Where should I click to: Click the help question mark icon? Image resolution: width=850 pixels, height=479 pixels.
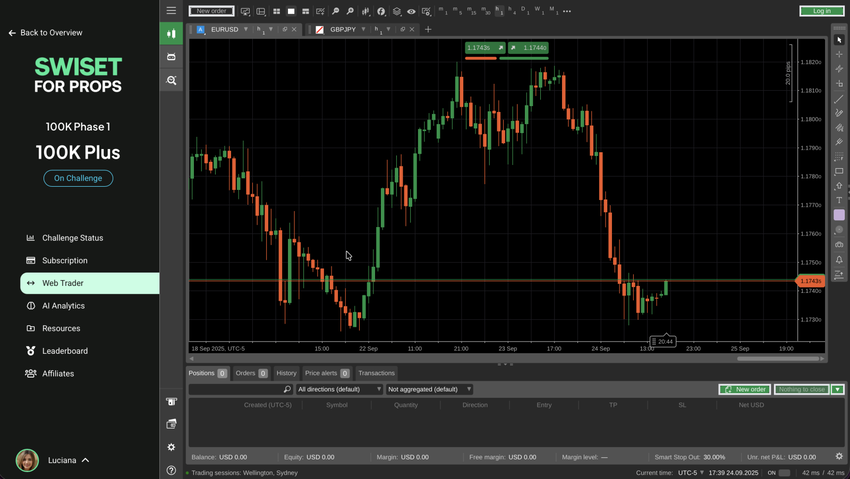click(171, 470)
